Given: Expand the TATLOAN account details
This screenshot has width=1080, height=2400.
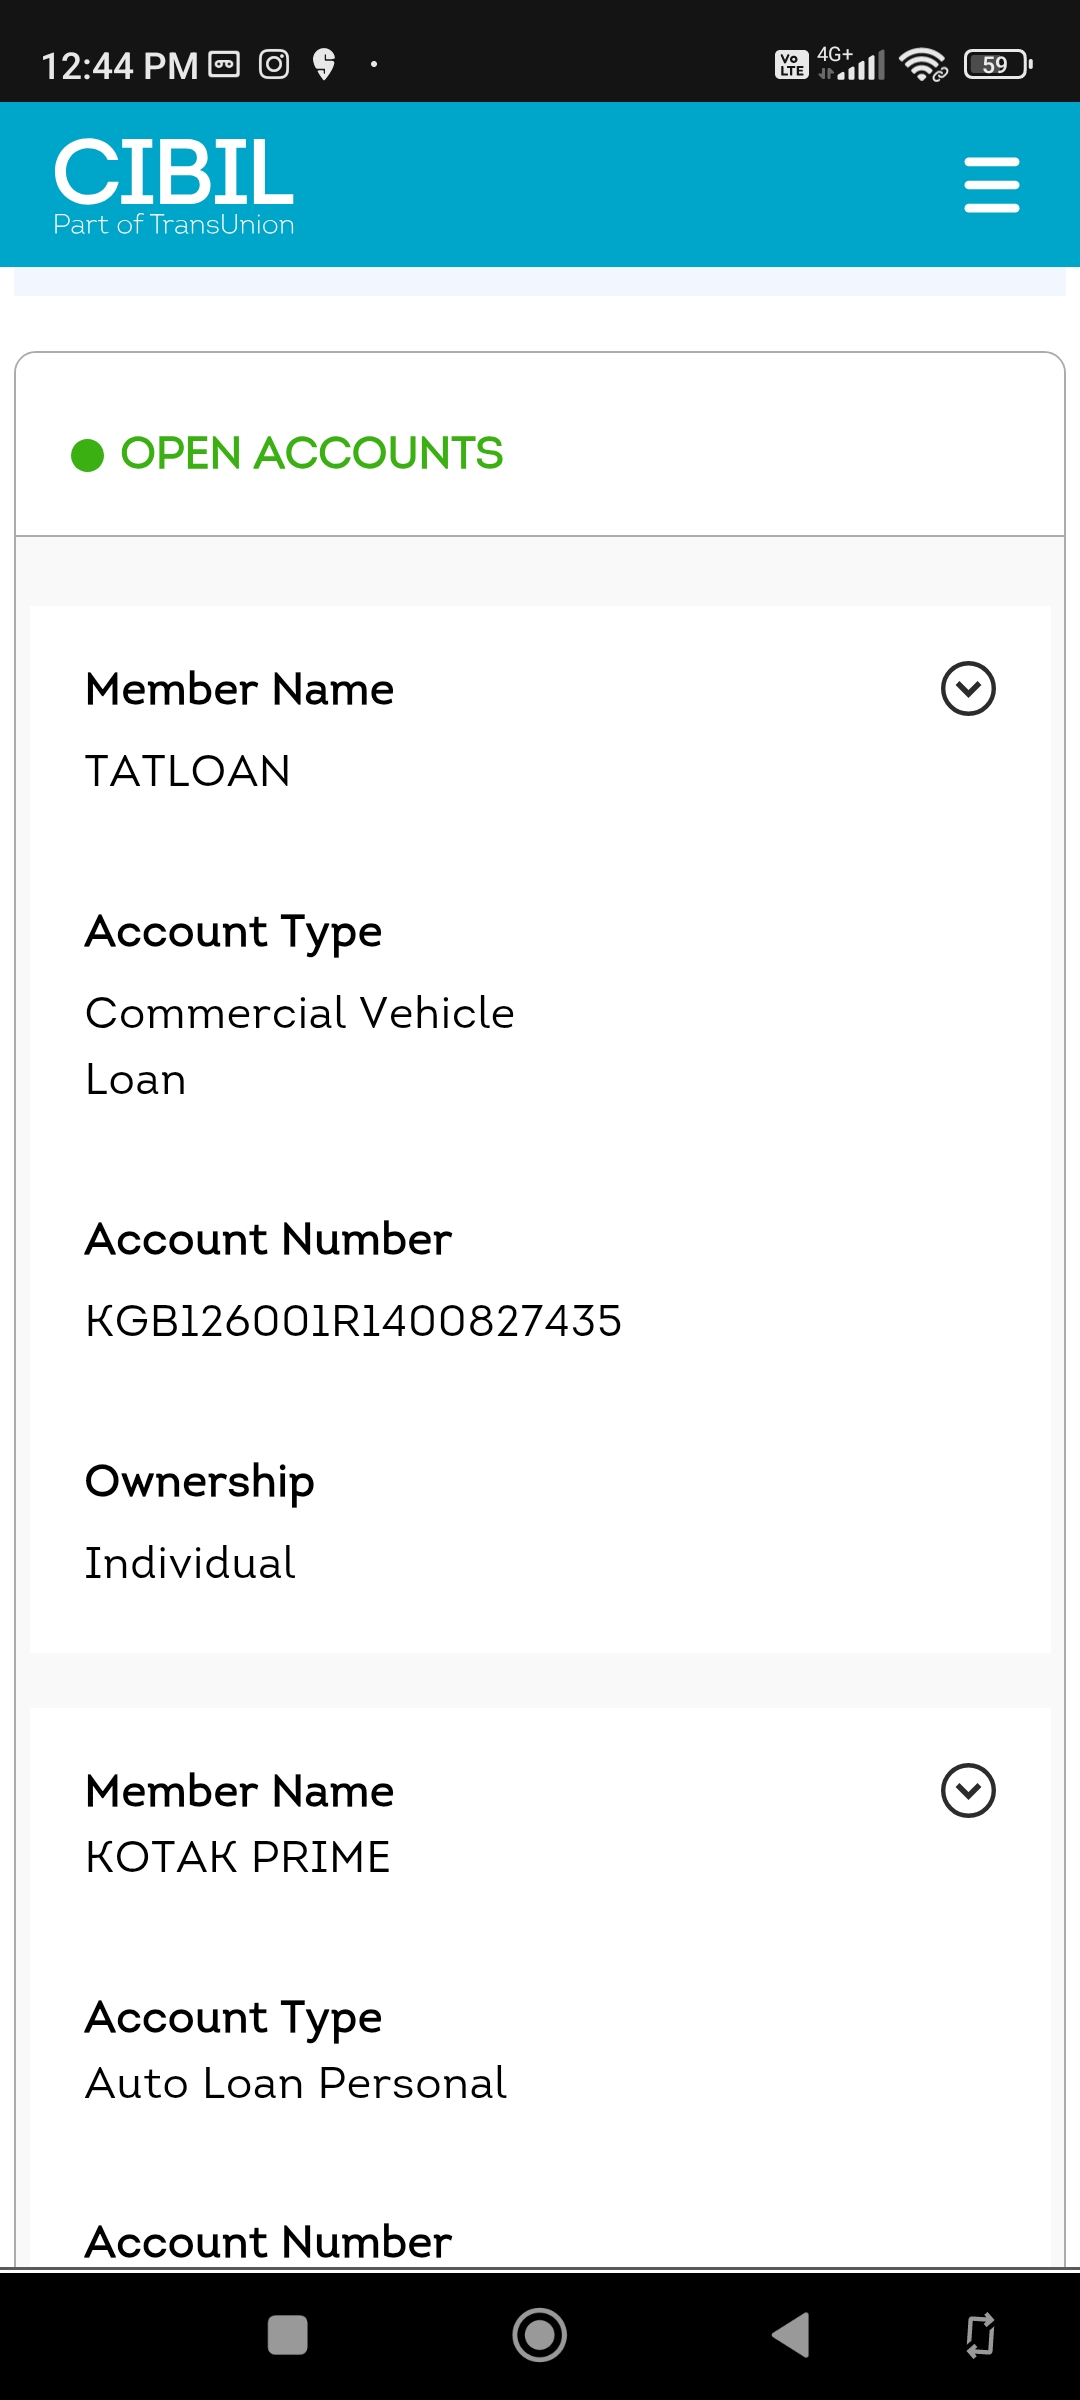Looking at the screenshot, I should [967, 689].
